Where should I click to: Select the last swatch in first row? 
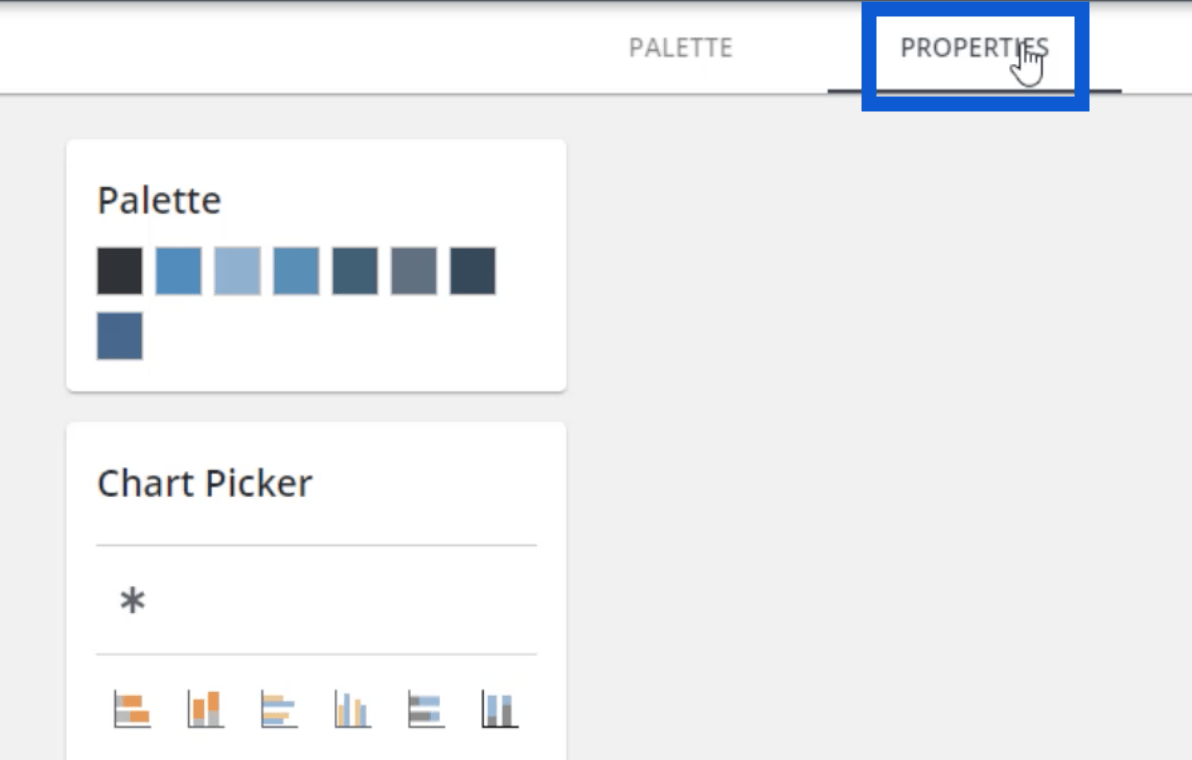(473, 271)
